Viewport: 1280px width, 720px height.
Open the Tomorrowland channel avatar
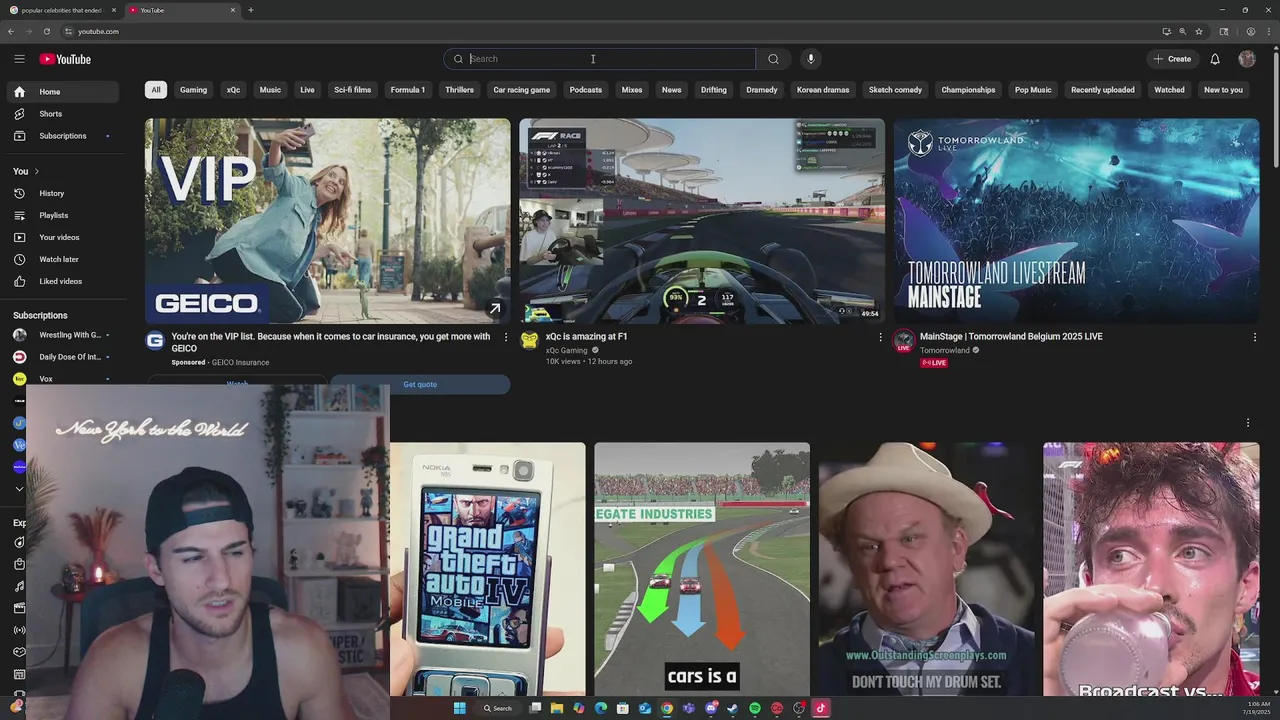click(904, 341)
